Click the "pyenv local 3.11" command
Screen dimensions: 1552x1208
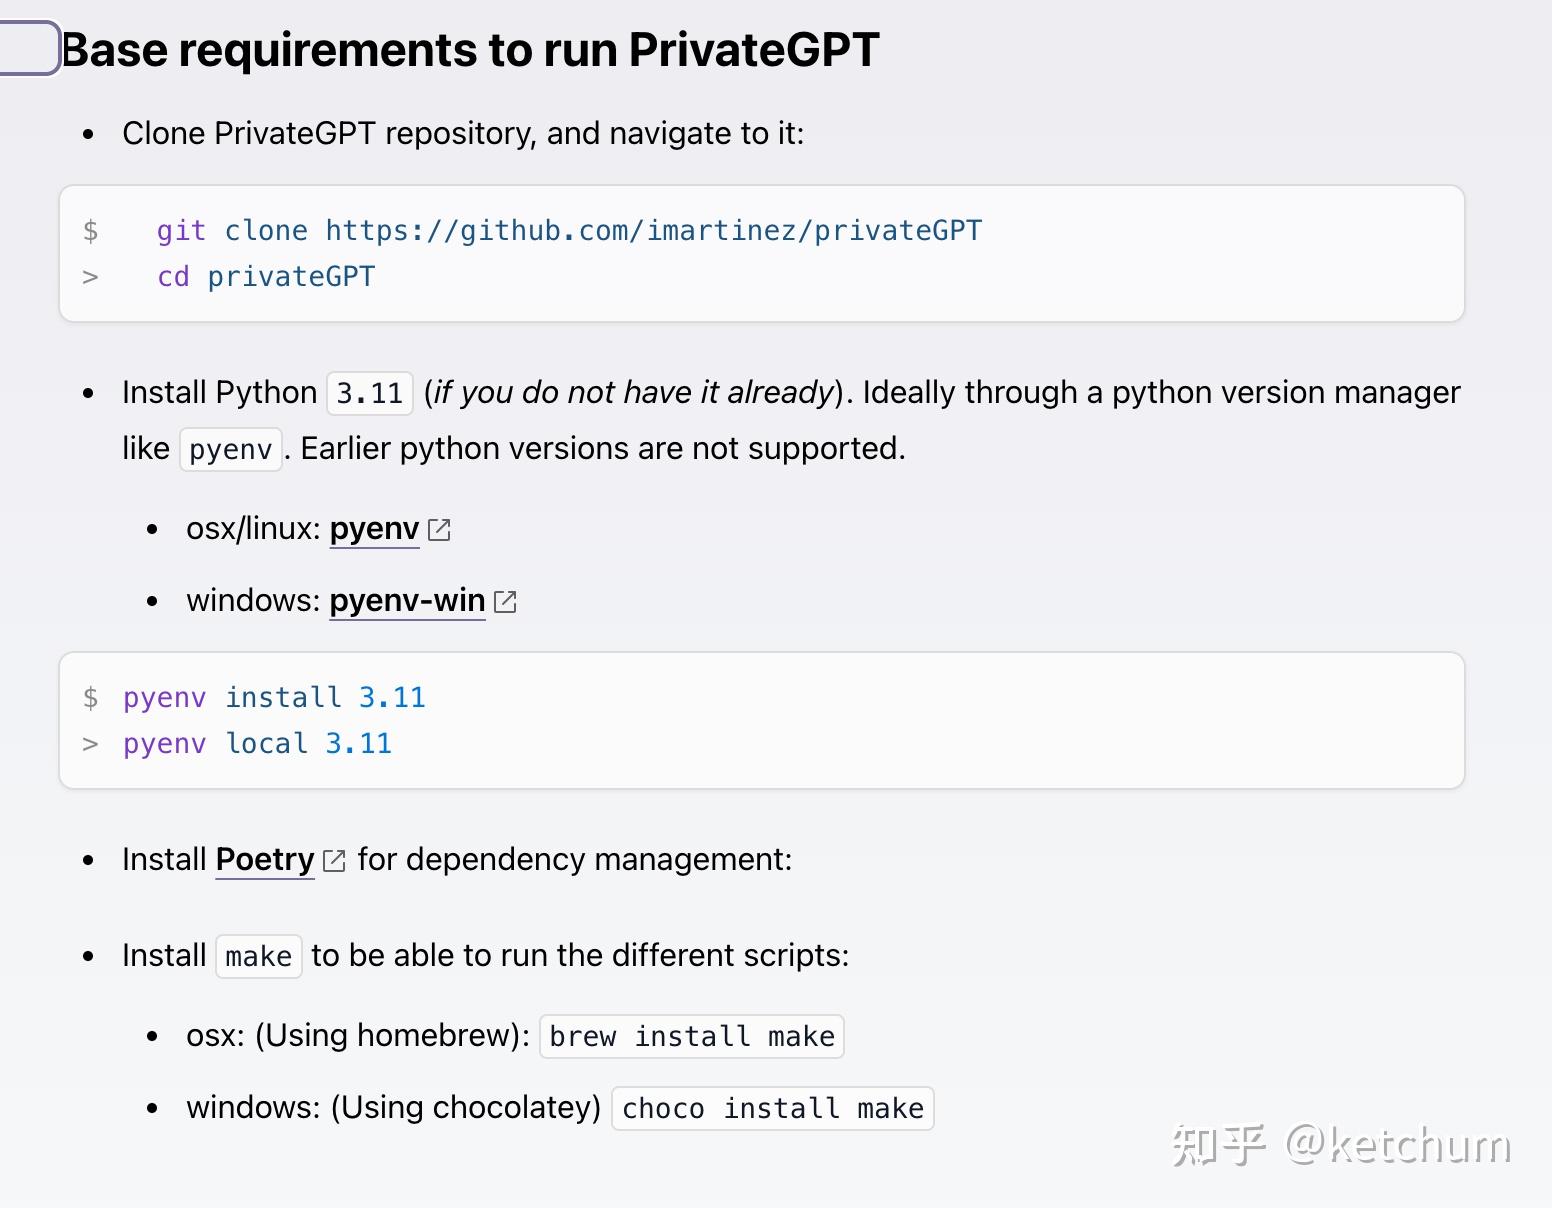257,744
